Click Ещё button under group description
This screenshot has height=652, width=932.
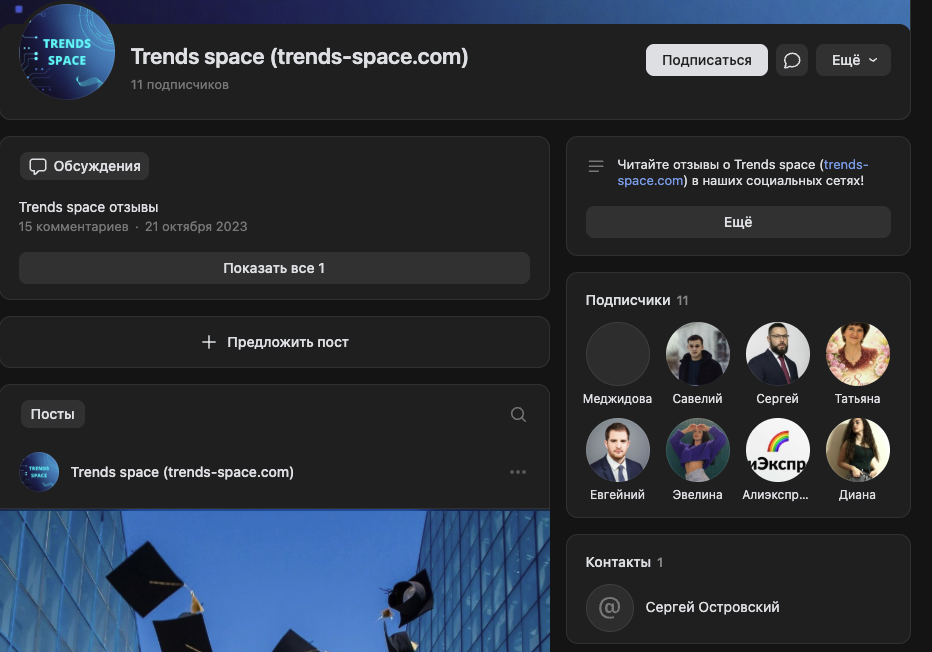pyautogui.click(x=738, y=222)
